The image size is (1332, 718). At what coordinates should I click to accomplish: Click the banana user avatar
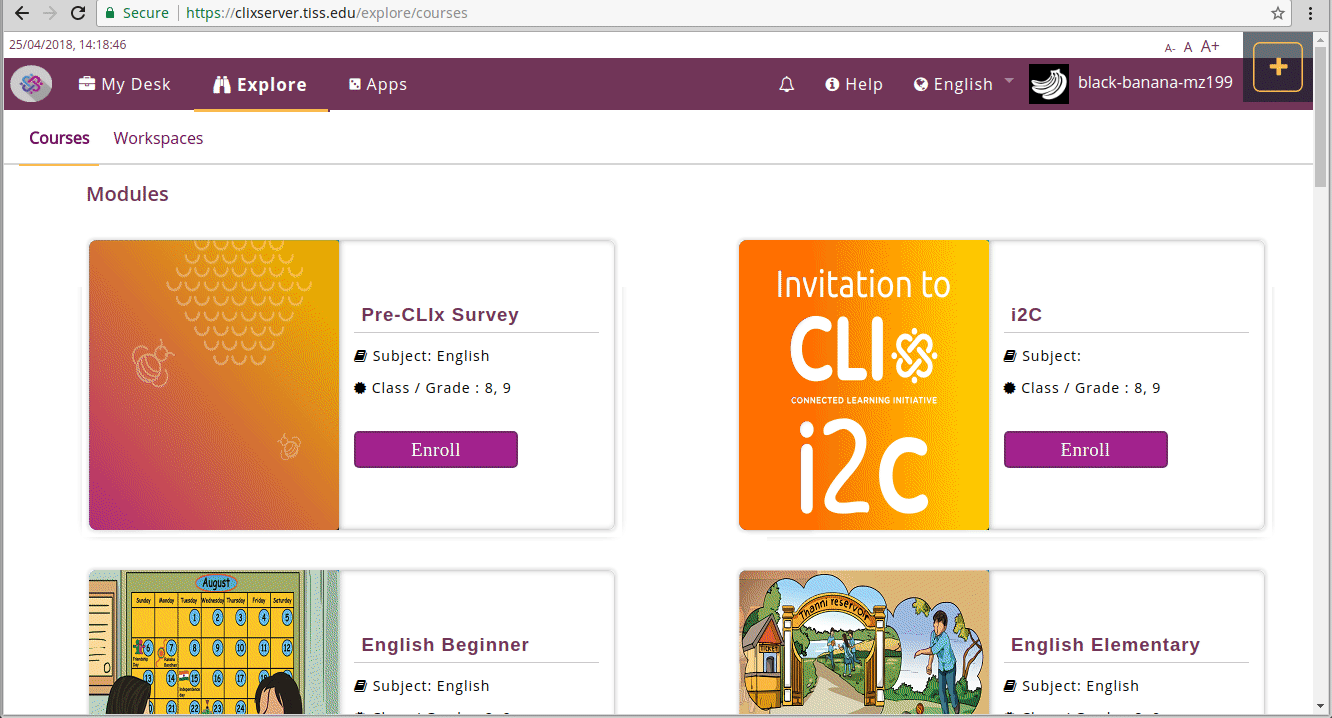1048,84
